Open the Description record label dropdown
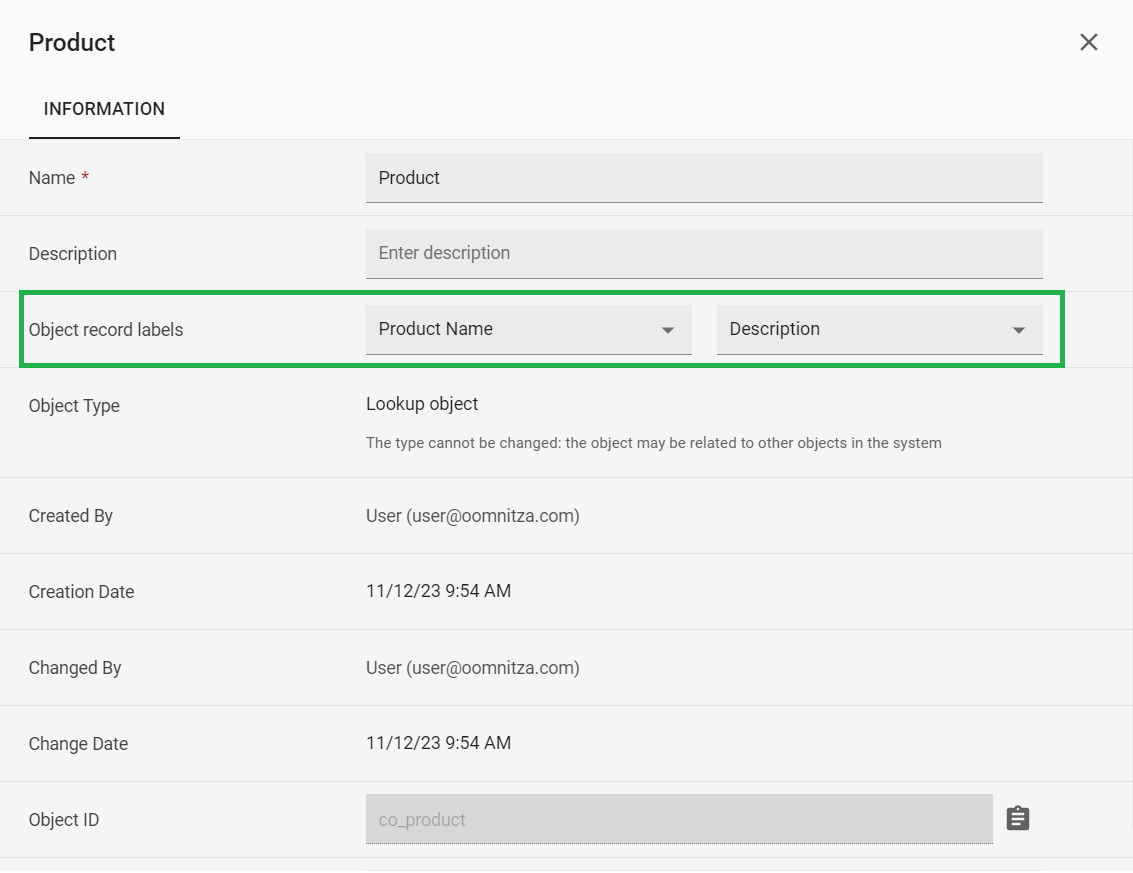The width and height of the screenshot is (1133, 873). tap(865, 330)
